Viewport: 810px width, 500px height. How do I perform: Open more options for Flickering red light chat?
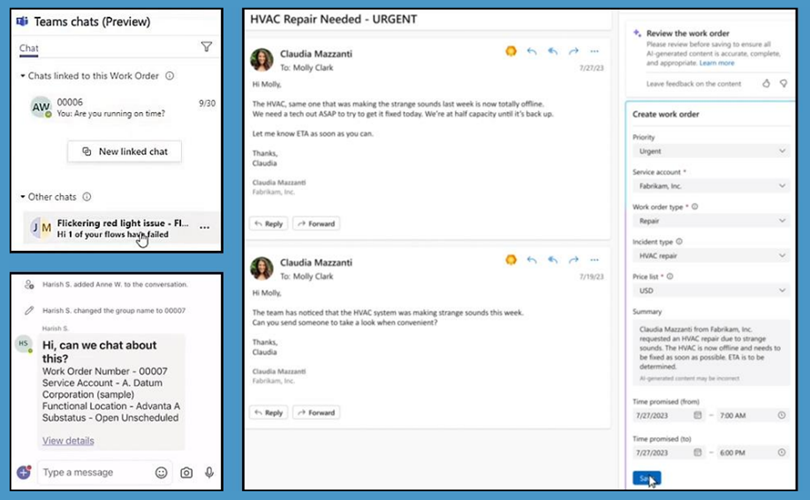205,228
